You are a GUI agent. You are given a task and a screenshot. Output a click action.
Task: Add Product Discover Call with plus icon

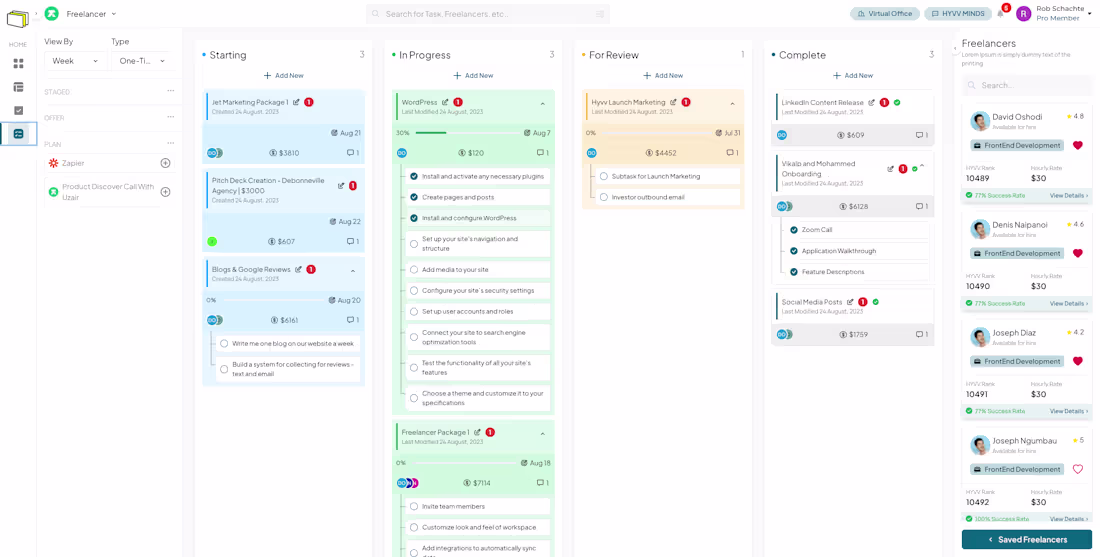166,192
